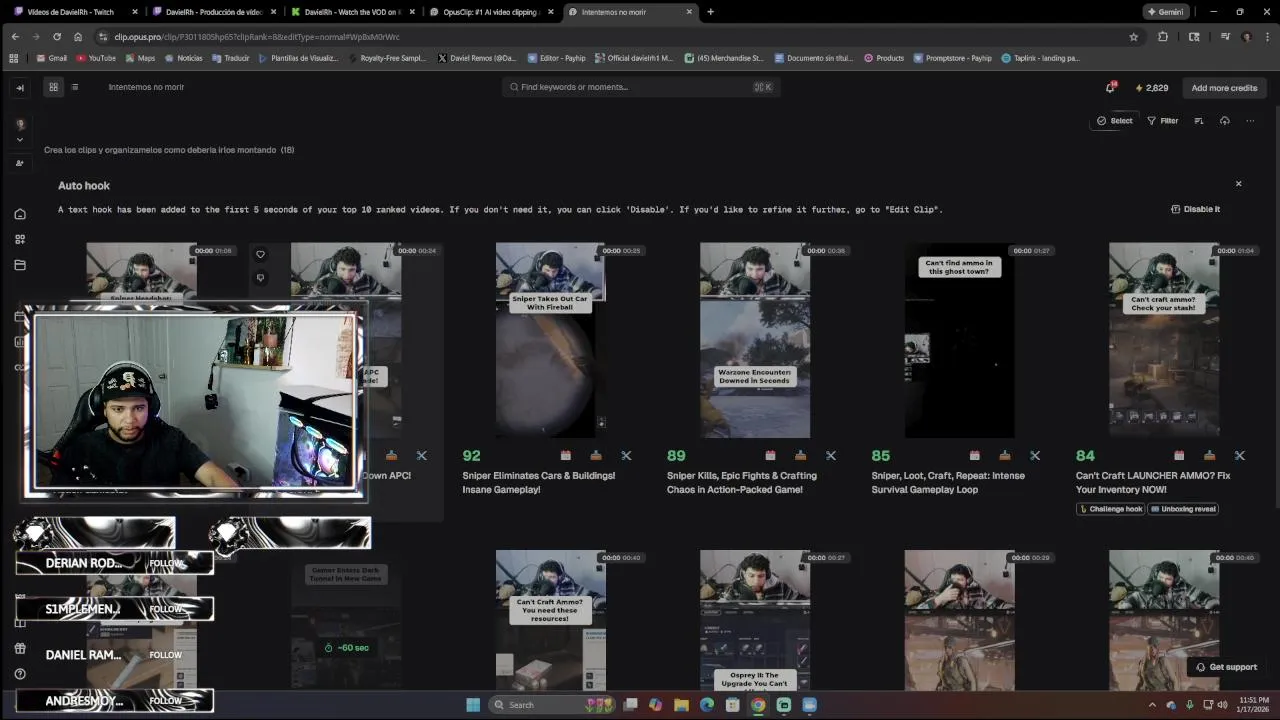This screenshot has width=1280, height=720.
Task: Open the sidebar help question icon
Action: coord(20,674)
